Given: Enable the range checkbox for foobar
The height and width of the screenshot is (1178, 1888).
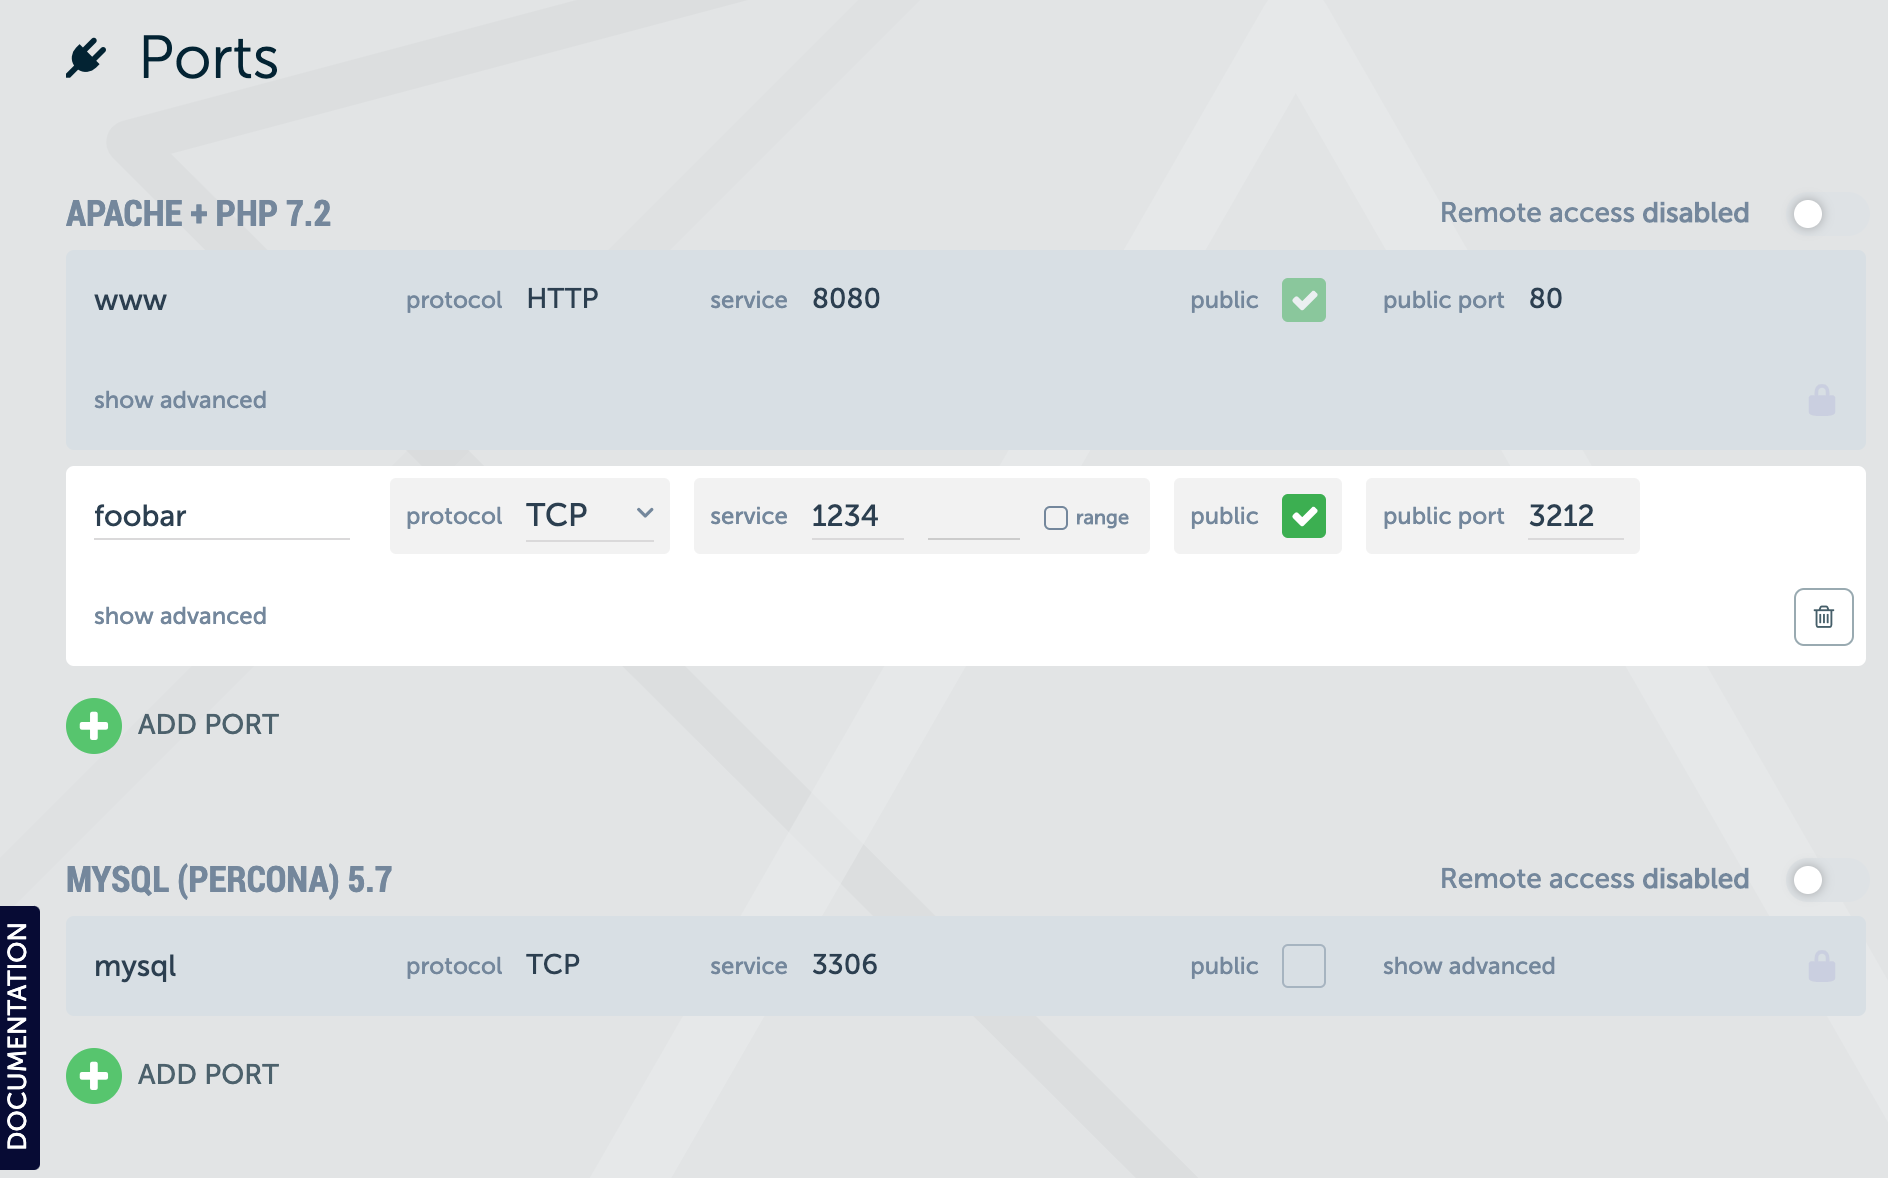Looking at the screenshot, I should pos(1056,517).
